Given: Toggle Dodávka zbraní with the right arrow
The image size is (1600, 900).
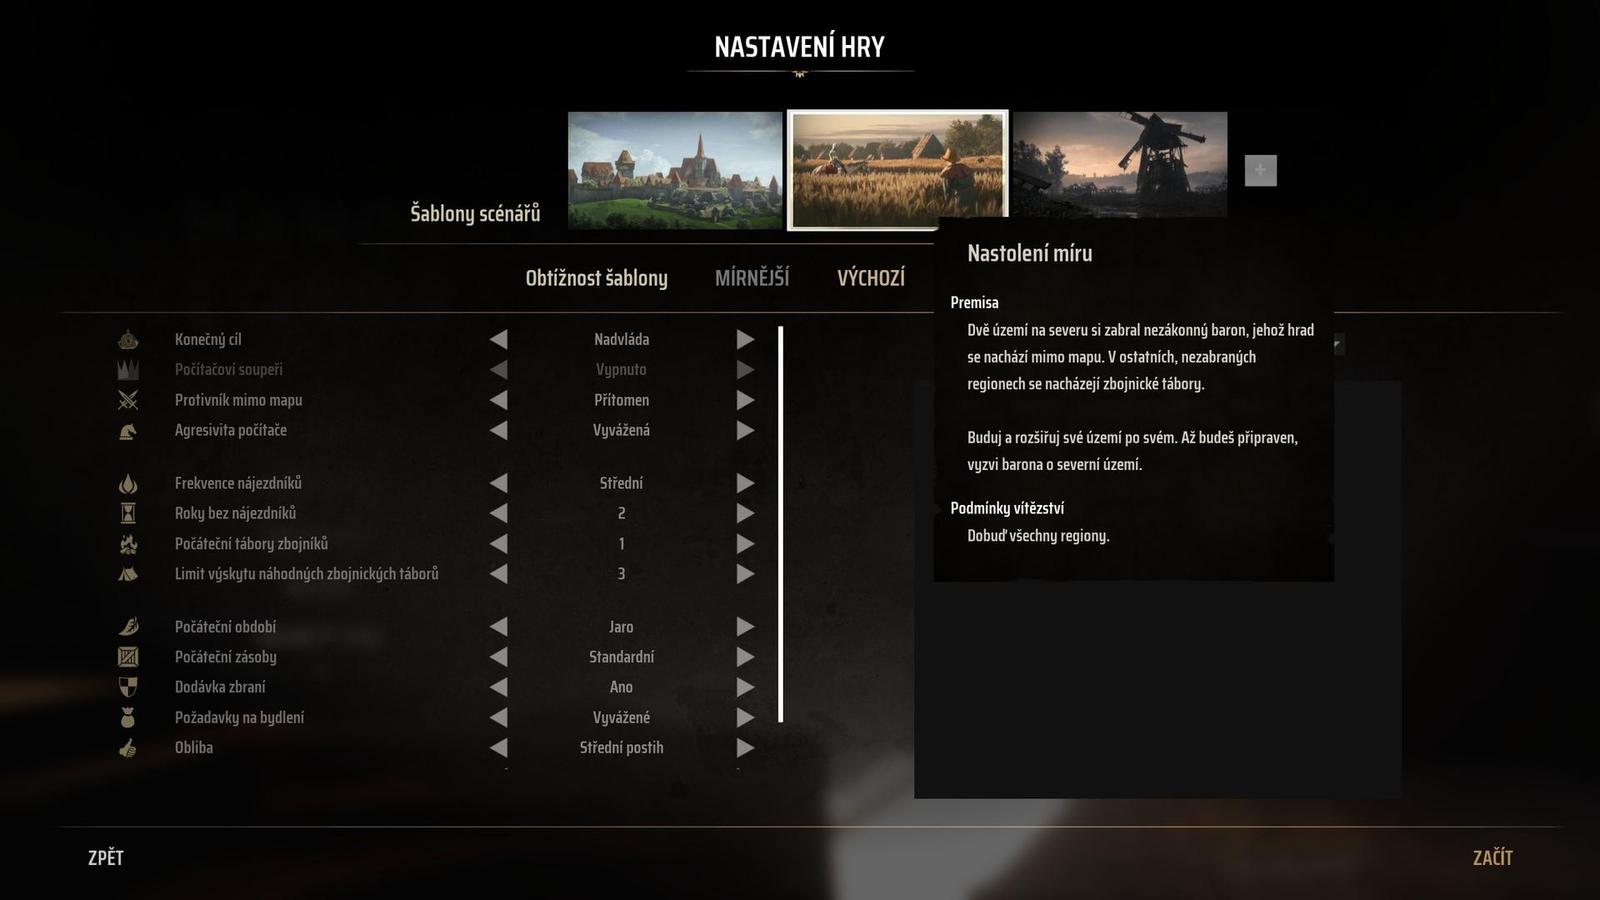Looking at the screenshot, I should (x=745, y=687).
